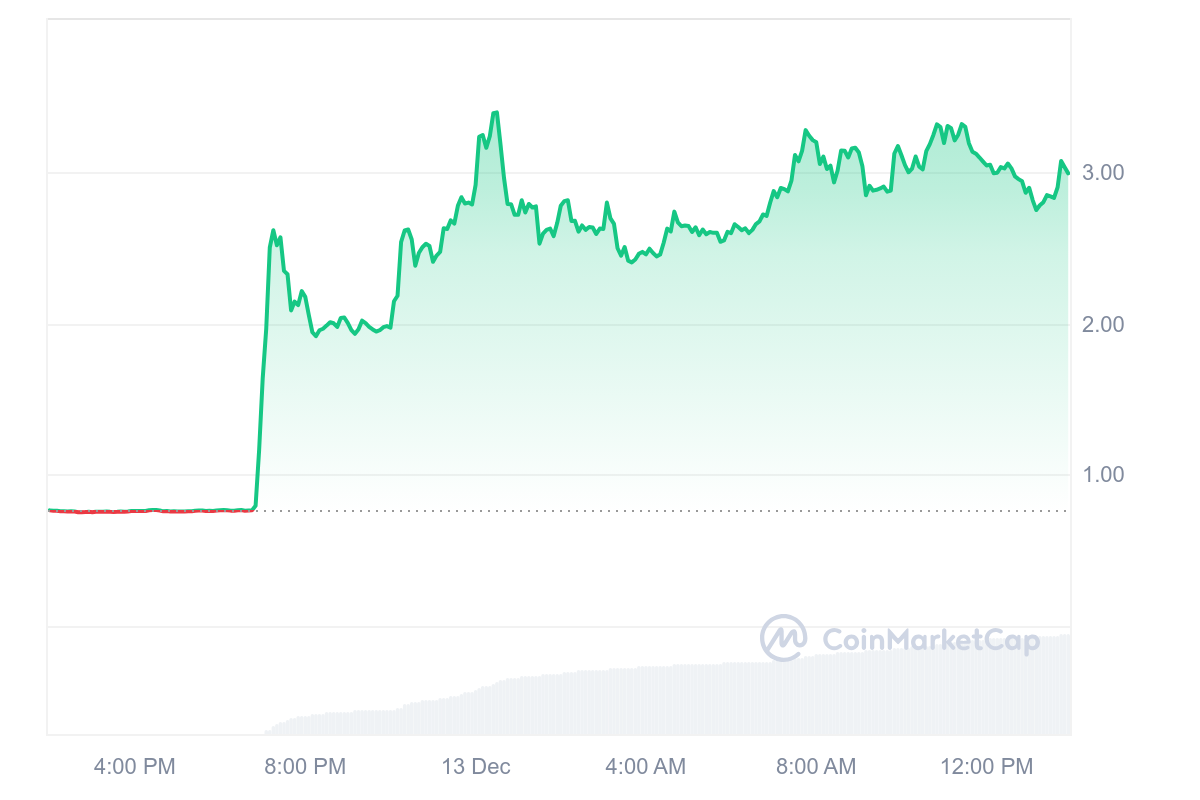Screen dimensions: 1200x800
Task: Click the right end of the green price line
Action: [1068, 173]
